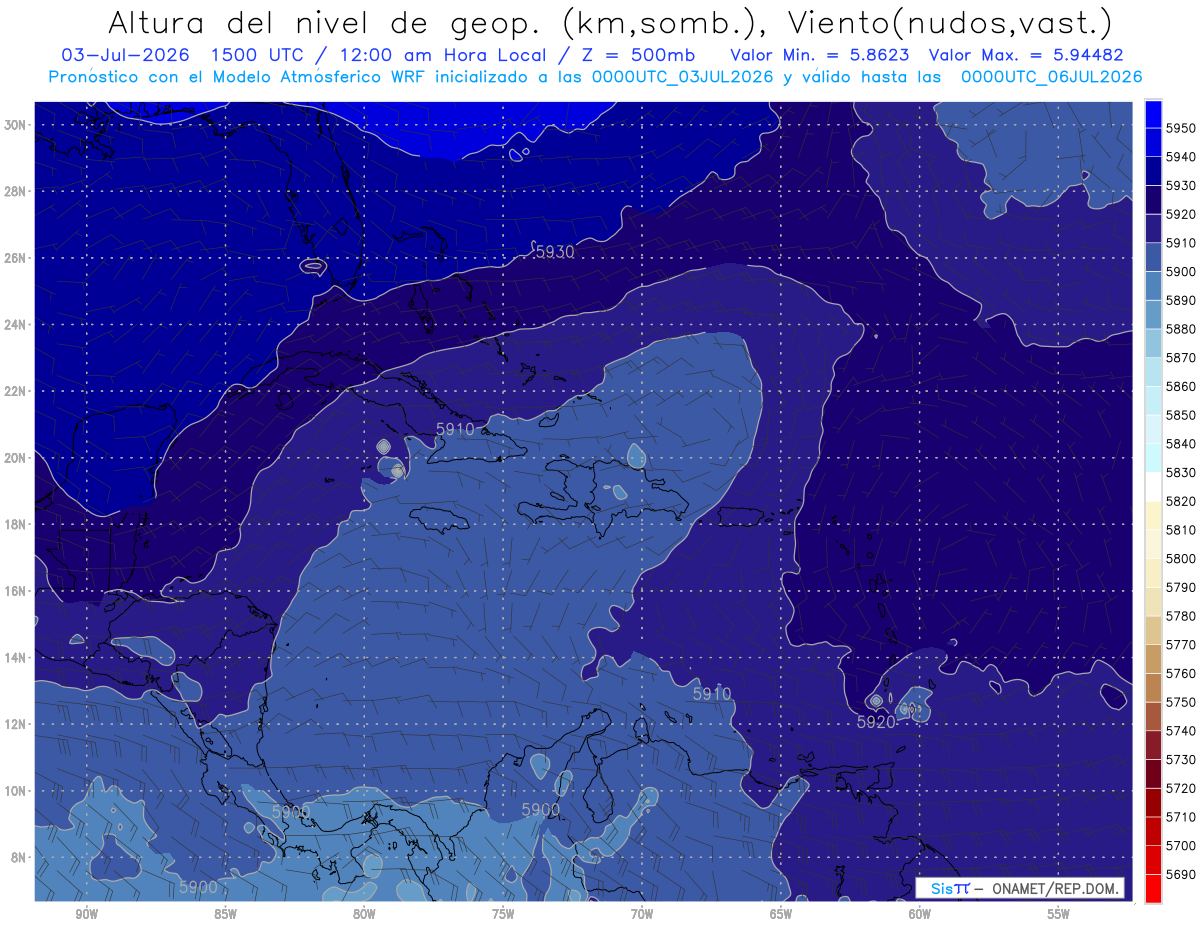
Task: Click the 22N latitude axis label
Action: click(x=15, y=391)
